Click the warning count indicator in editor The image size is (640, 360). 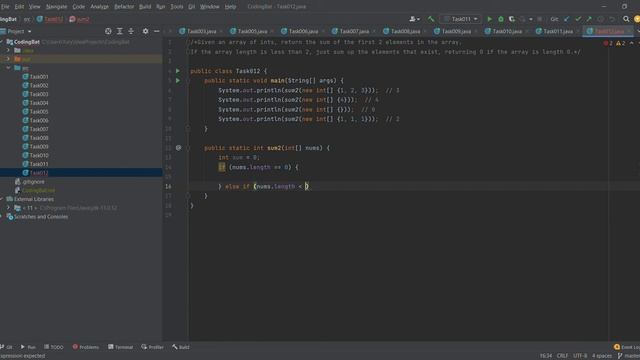click(x=621, y=43)
